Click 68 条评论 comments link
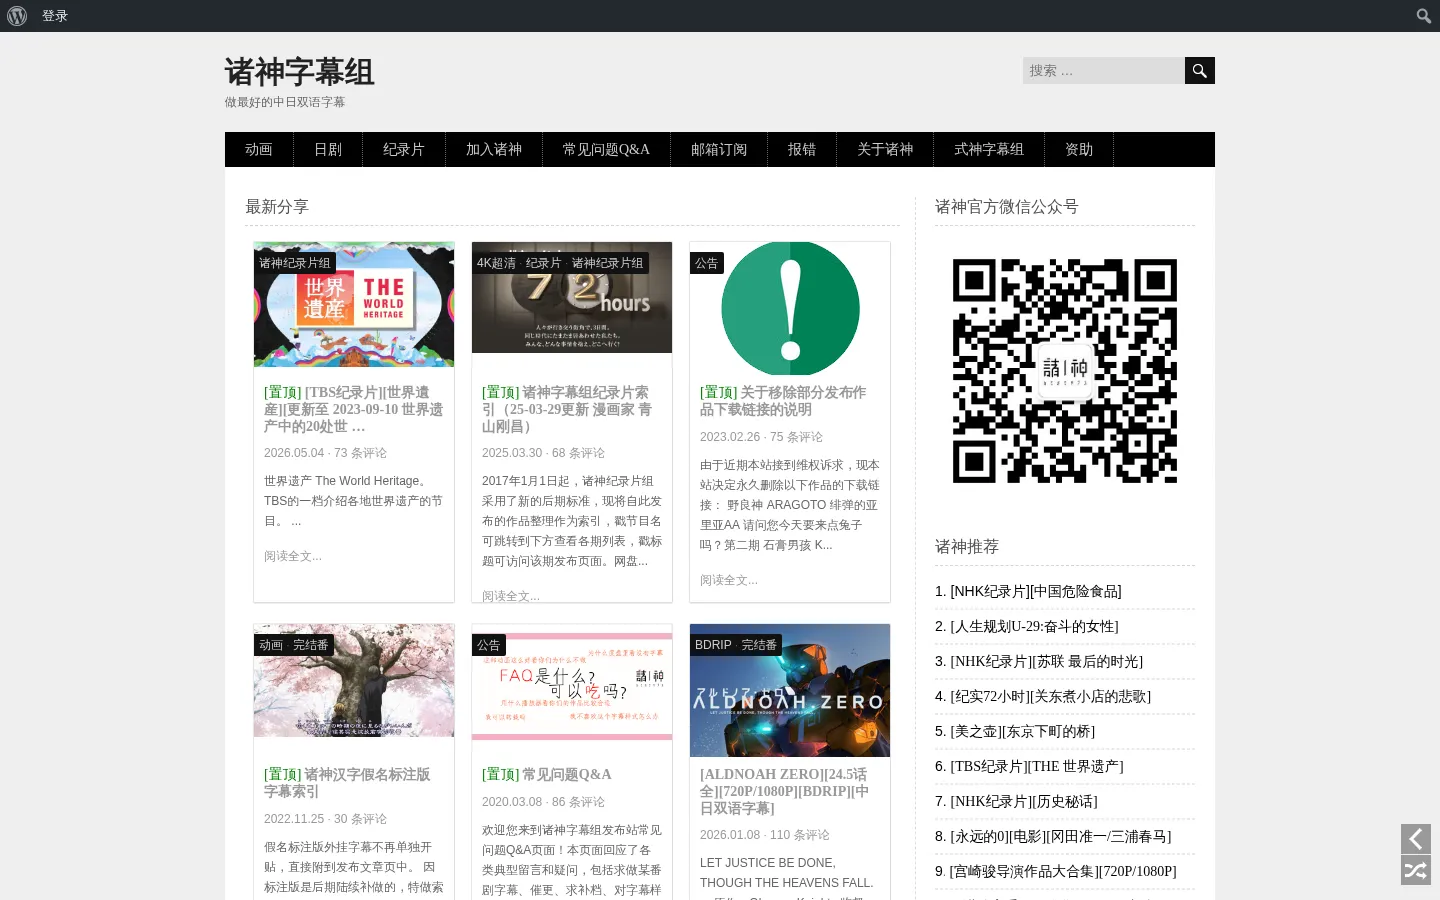1440x900 pixels. (578, 453)
